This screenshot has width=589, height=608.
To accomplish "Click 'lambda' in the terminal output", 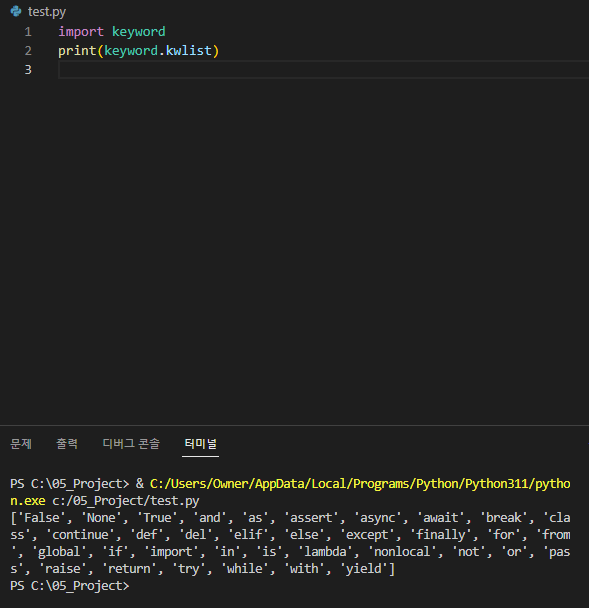I will 325,552.
